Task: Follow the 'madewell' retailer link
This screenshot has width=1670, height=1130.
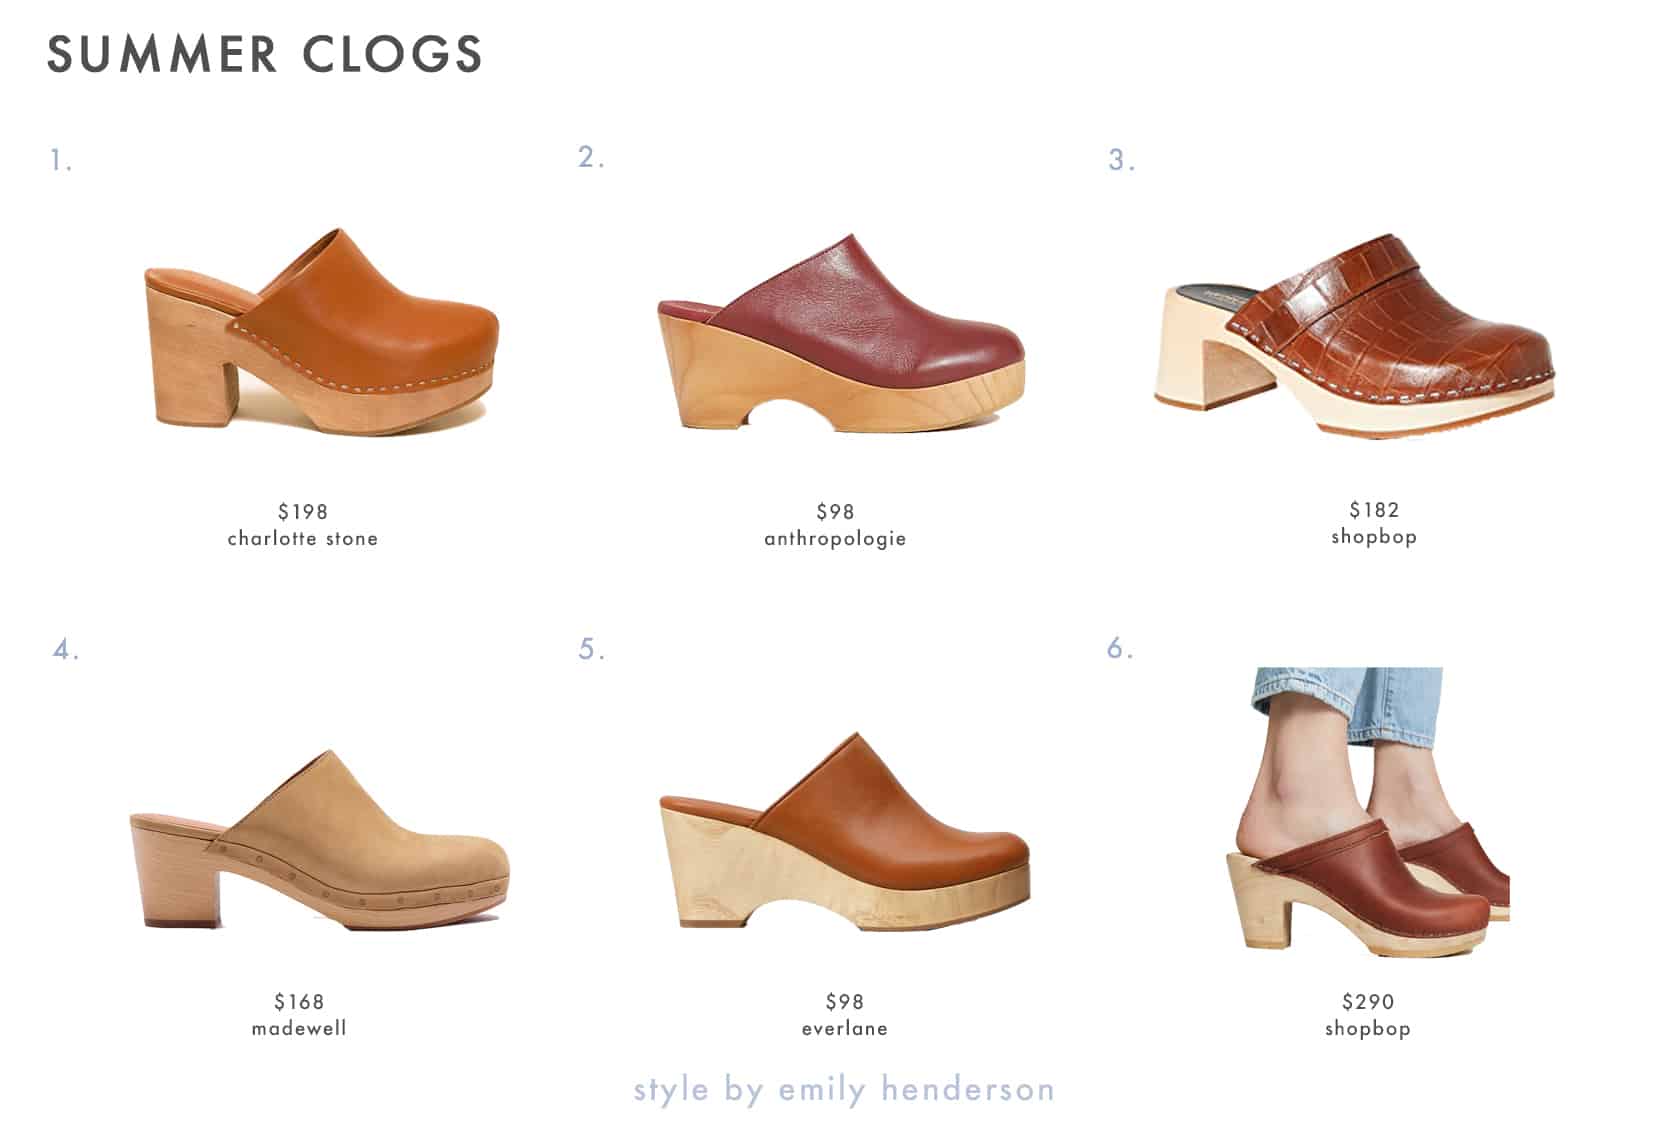Action: tap(299, 1028)
